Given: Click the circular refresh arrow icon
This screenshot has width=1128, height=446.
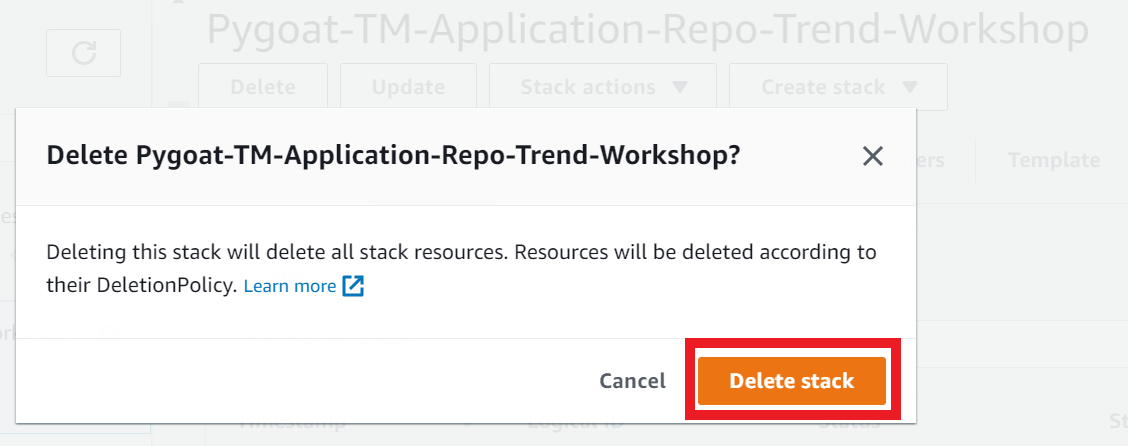Looking at the screenshot, I should 83,53.
